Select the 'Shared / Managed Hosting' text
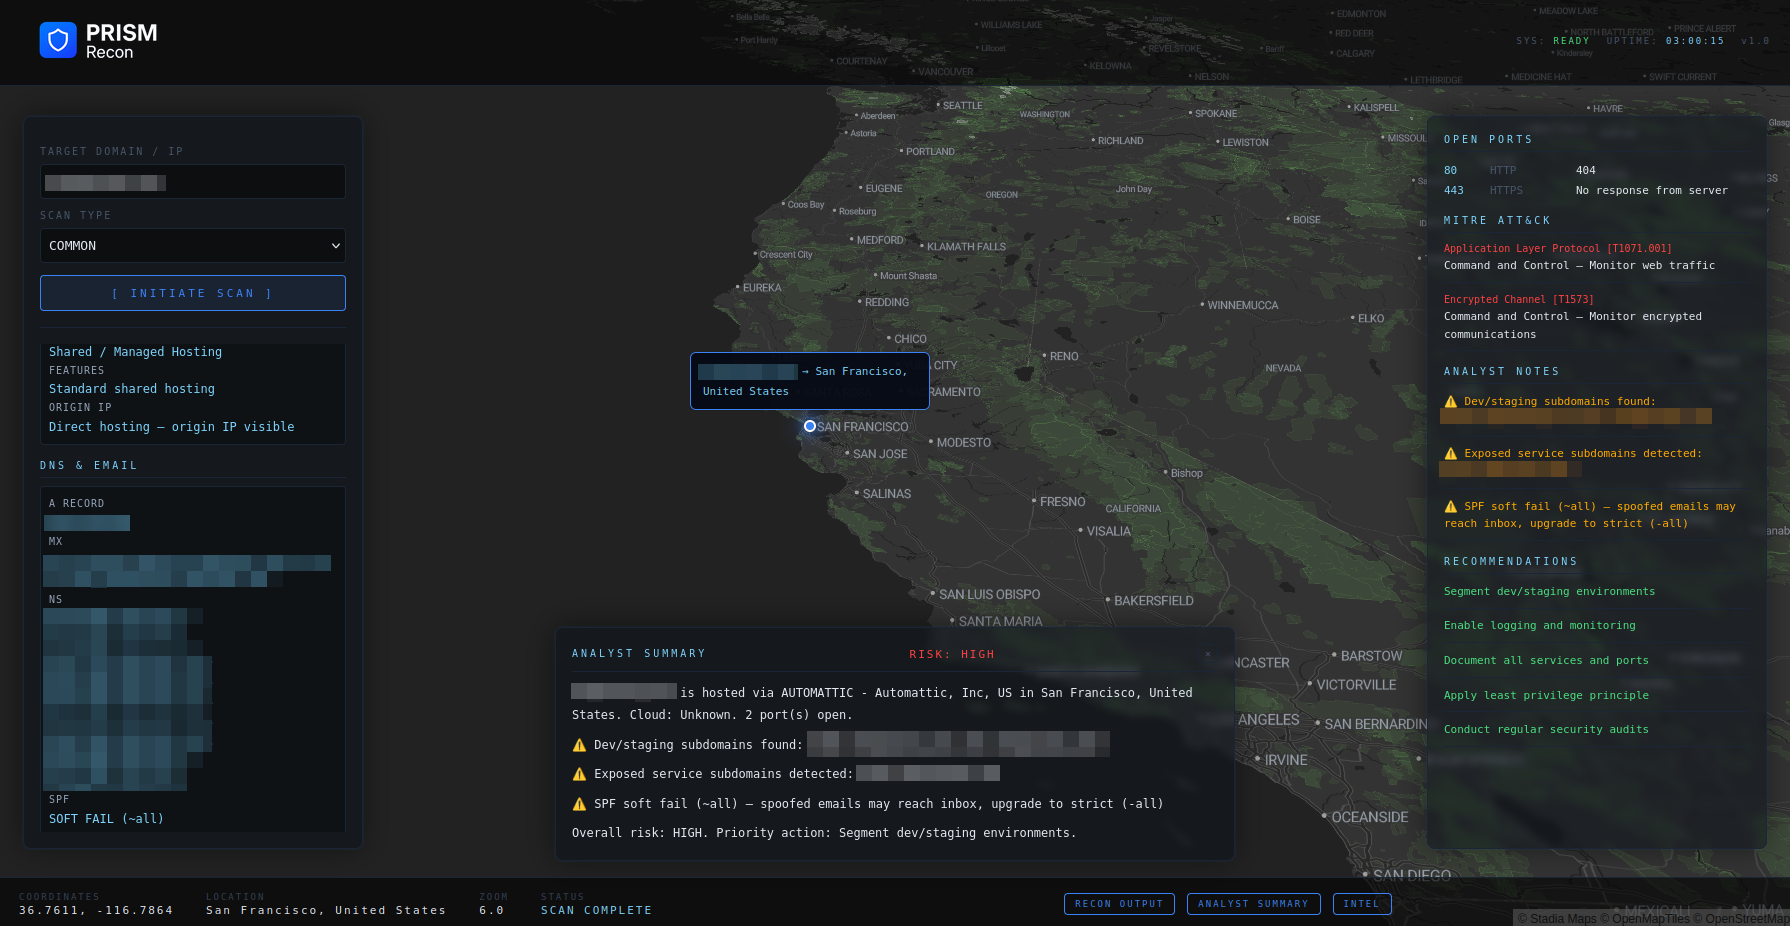 pyautogui.click(x=136, y=352)
